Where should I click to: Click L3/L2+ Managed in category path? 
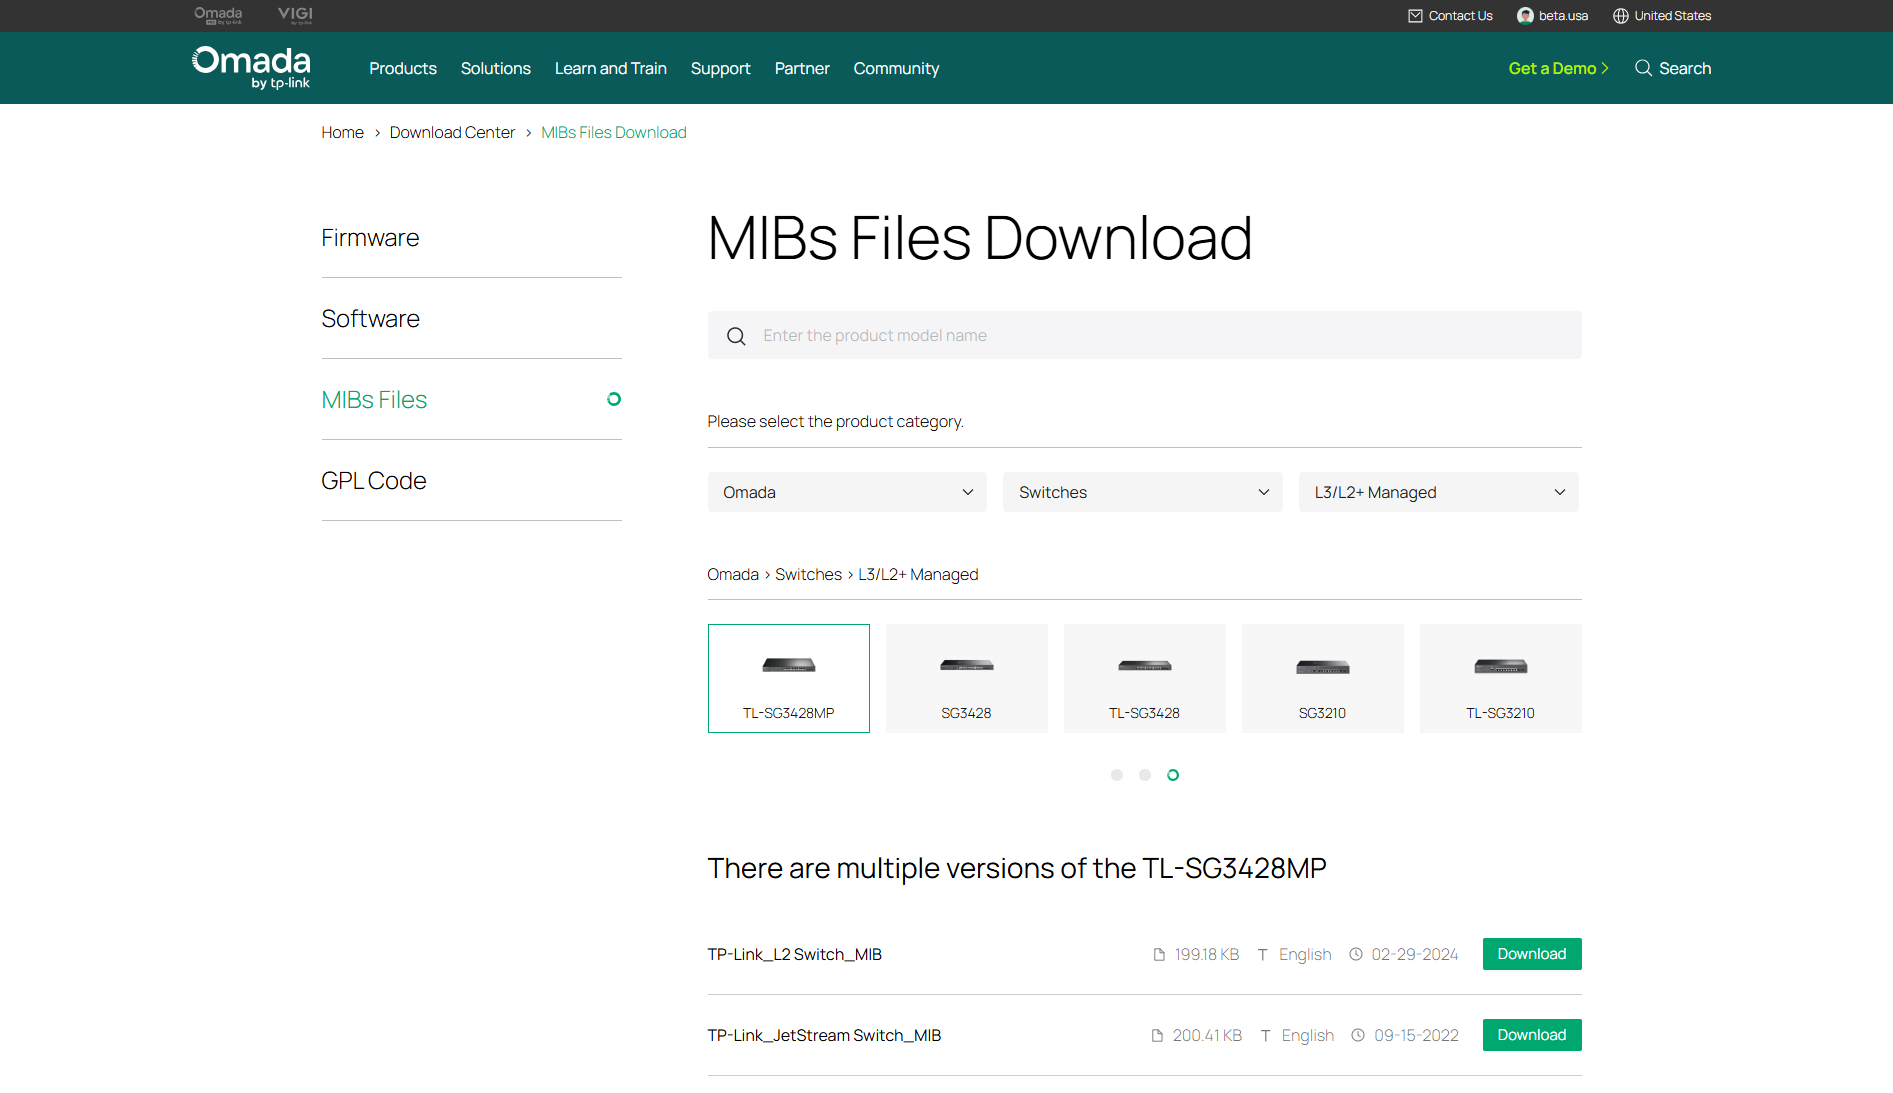coord(918,574)
